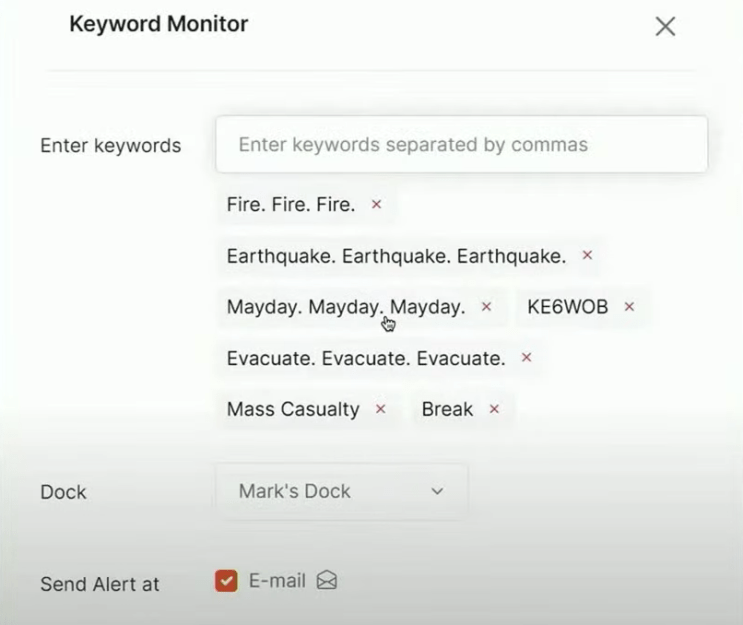Click the Break keyword chip text

point(447,409)
